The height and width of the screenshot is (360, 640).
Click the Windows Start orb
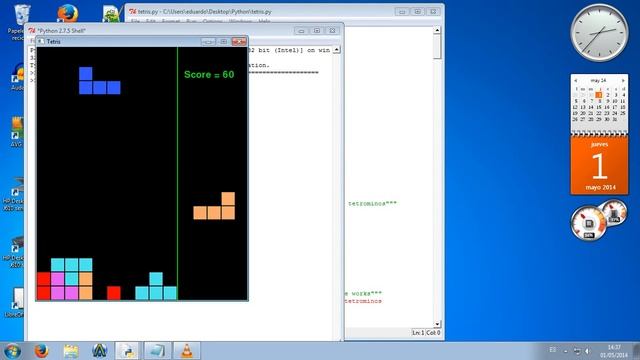click(x=12, y=351)
